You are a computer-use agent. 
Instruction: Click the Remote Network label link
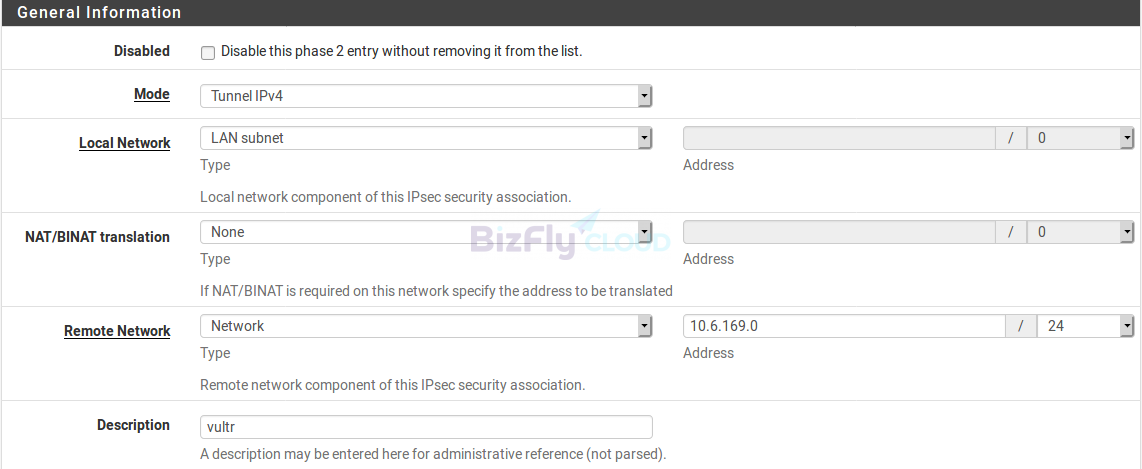click(x=117, y=331)
